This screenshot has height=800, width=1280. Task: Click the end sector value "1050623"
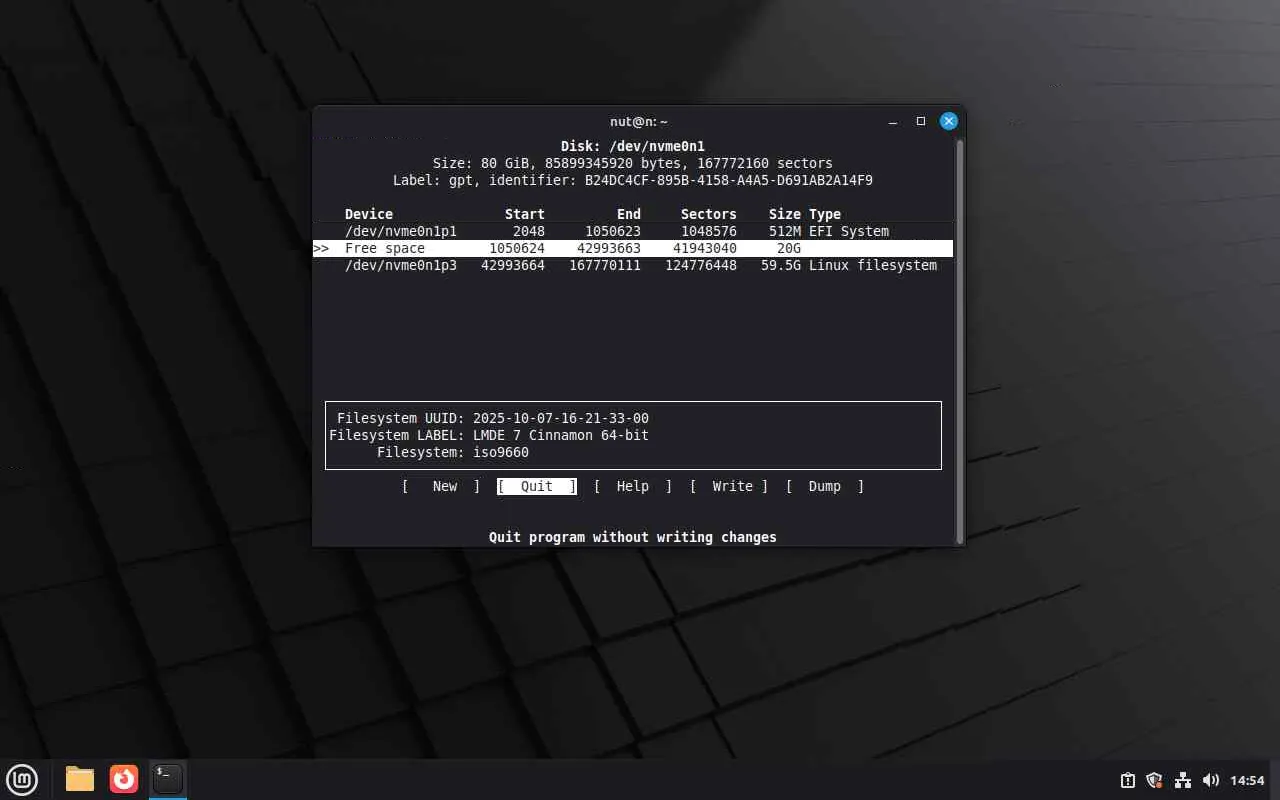(x=613, y=231)
